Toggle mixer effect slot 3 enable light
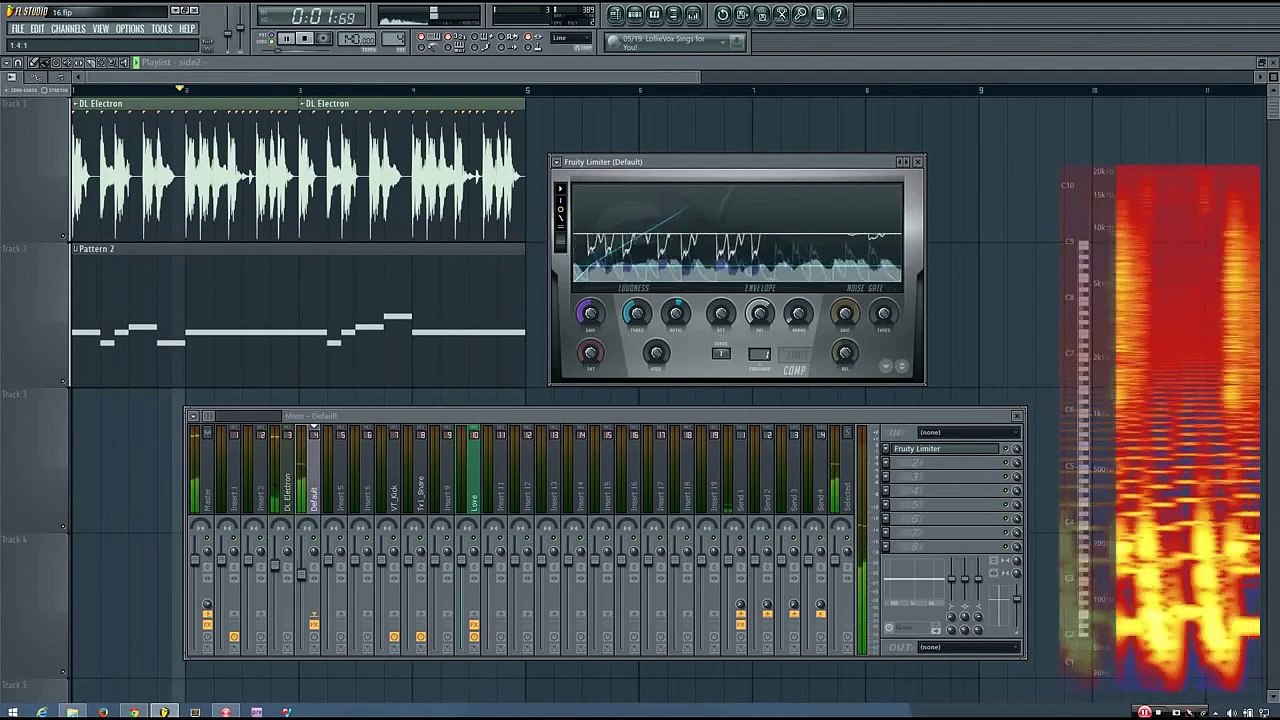This screenshot has height=720, width=1280. [x=1005, y=476]
